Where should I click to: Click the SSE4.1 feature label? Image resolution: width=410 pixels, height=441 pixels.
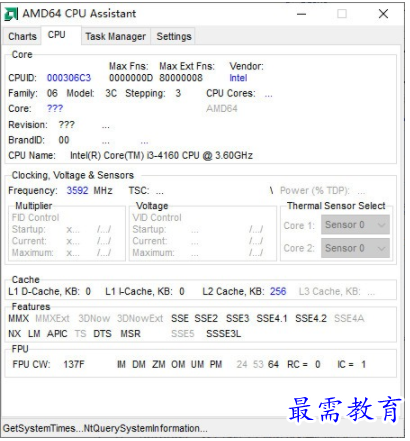click(x=272, y=318)
